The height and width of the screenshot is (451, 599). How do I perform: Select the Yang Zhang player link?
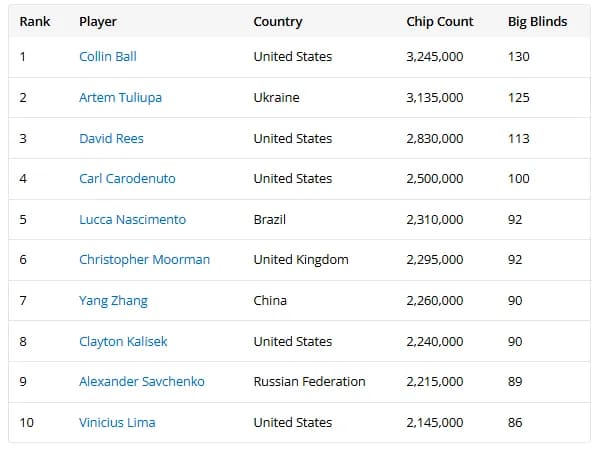113,301
